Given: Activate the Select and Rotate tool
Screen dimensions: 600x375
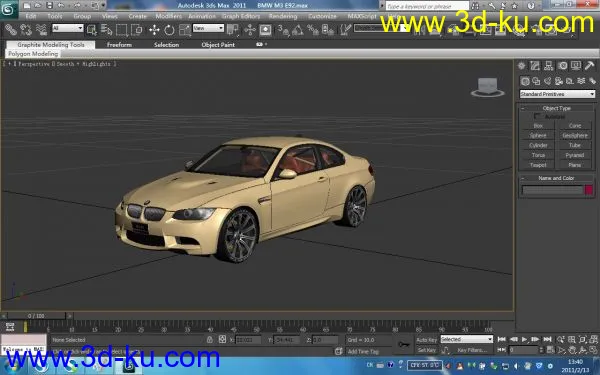Looking at the screenshot, I should point(169,29).
